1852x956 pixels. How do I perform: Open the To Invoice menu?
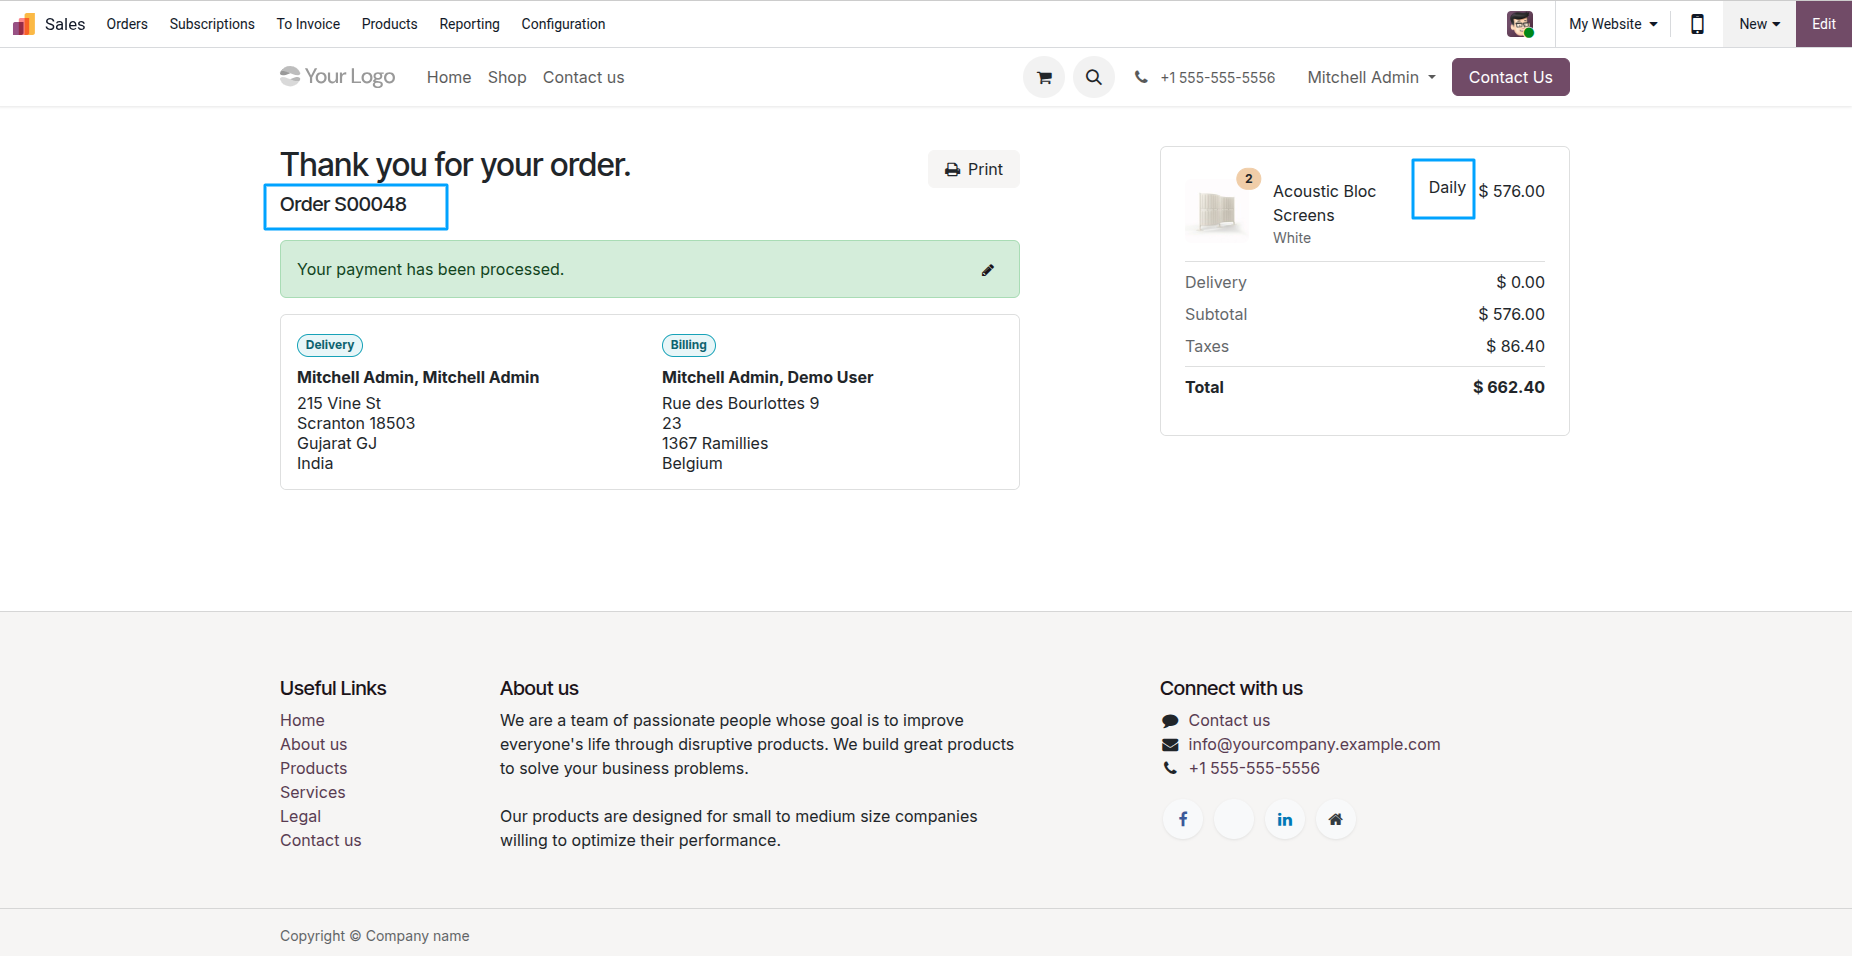308,24
